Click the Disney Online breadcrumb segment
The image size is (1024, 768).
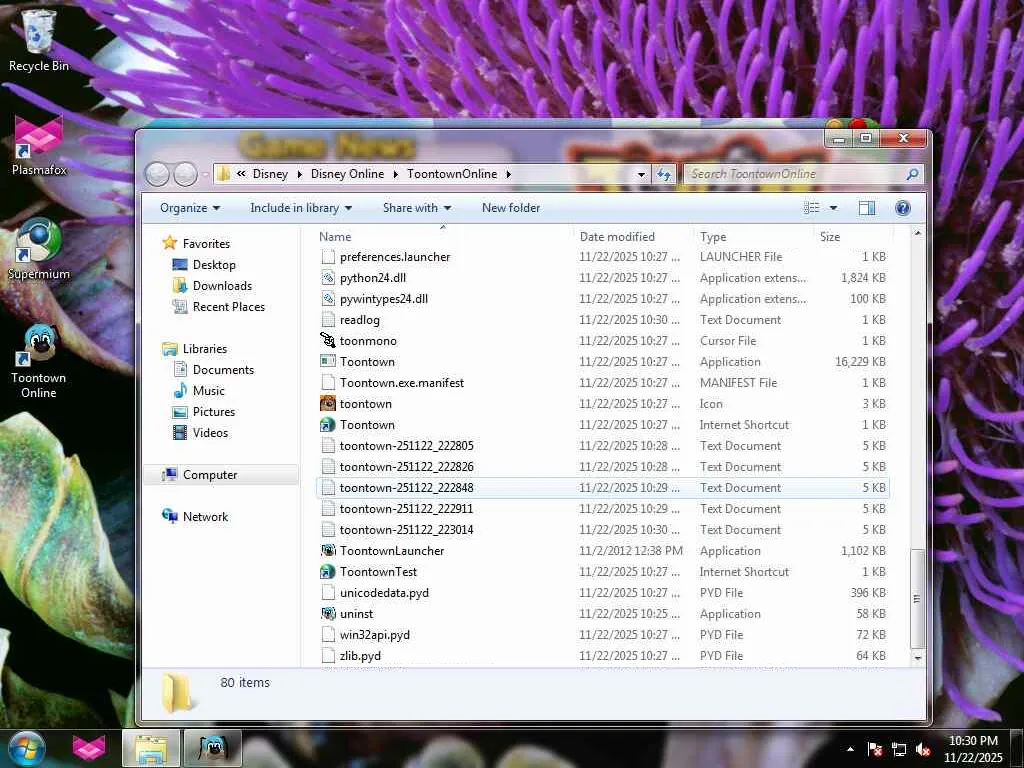[x=347, y=174]
